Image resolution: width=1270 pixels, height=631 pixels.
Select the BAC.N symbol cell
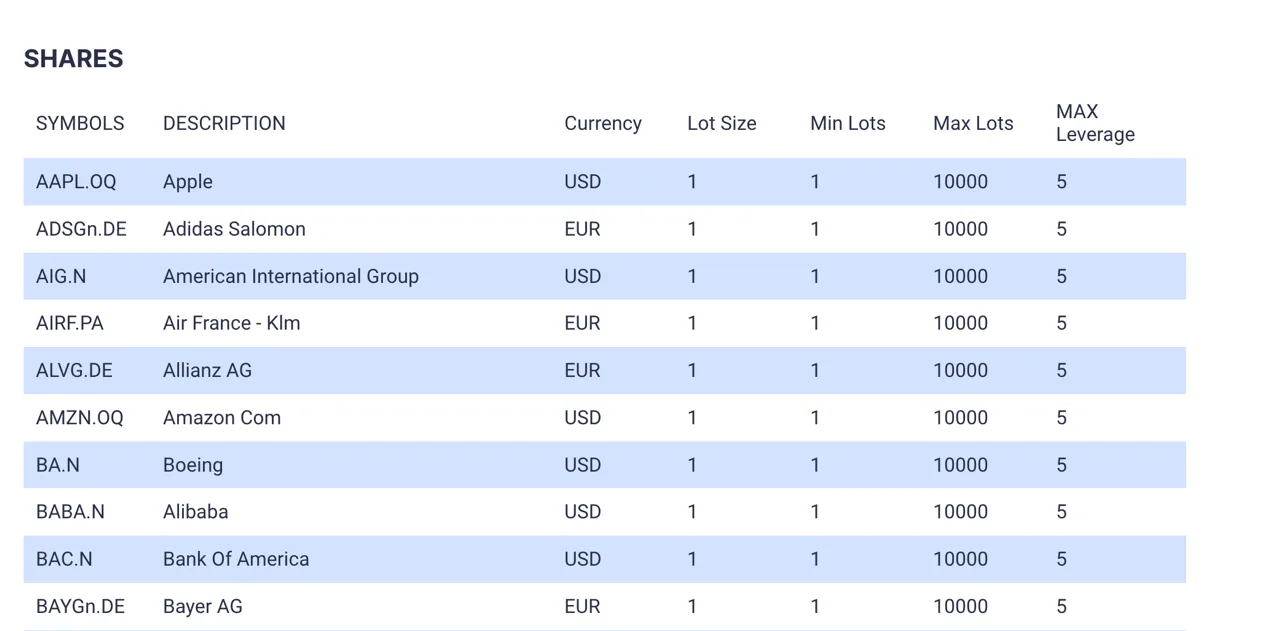click(x=64, y=559)
